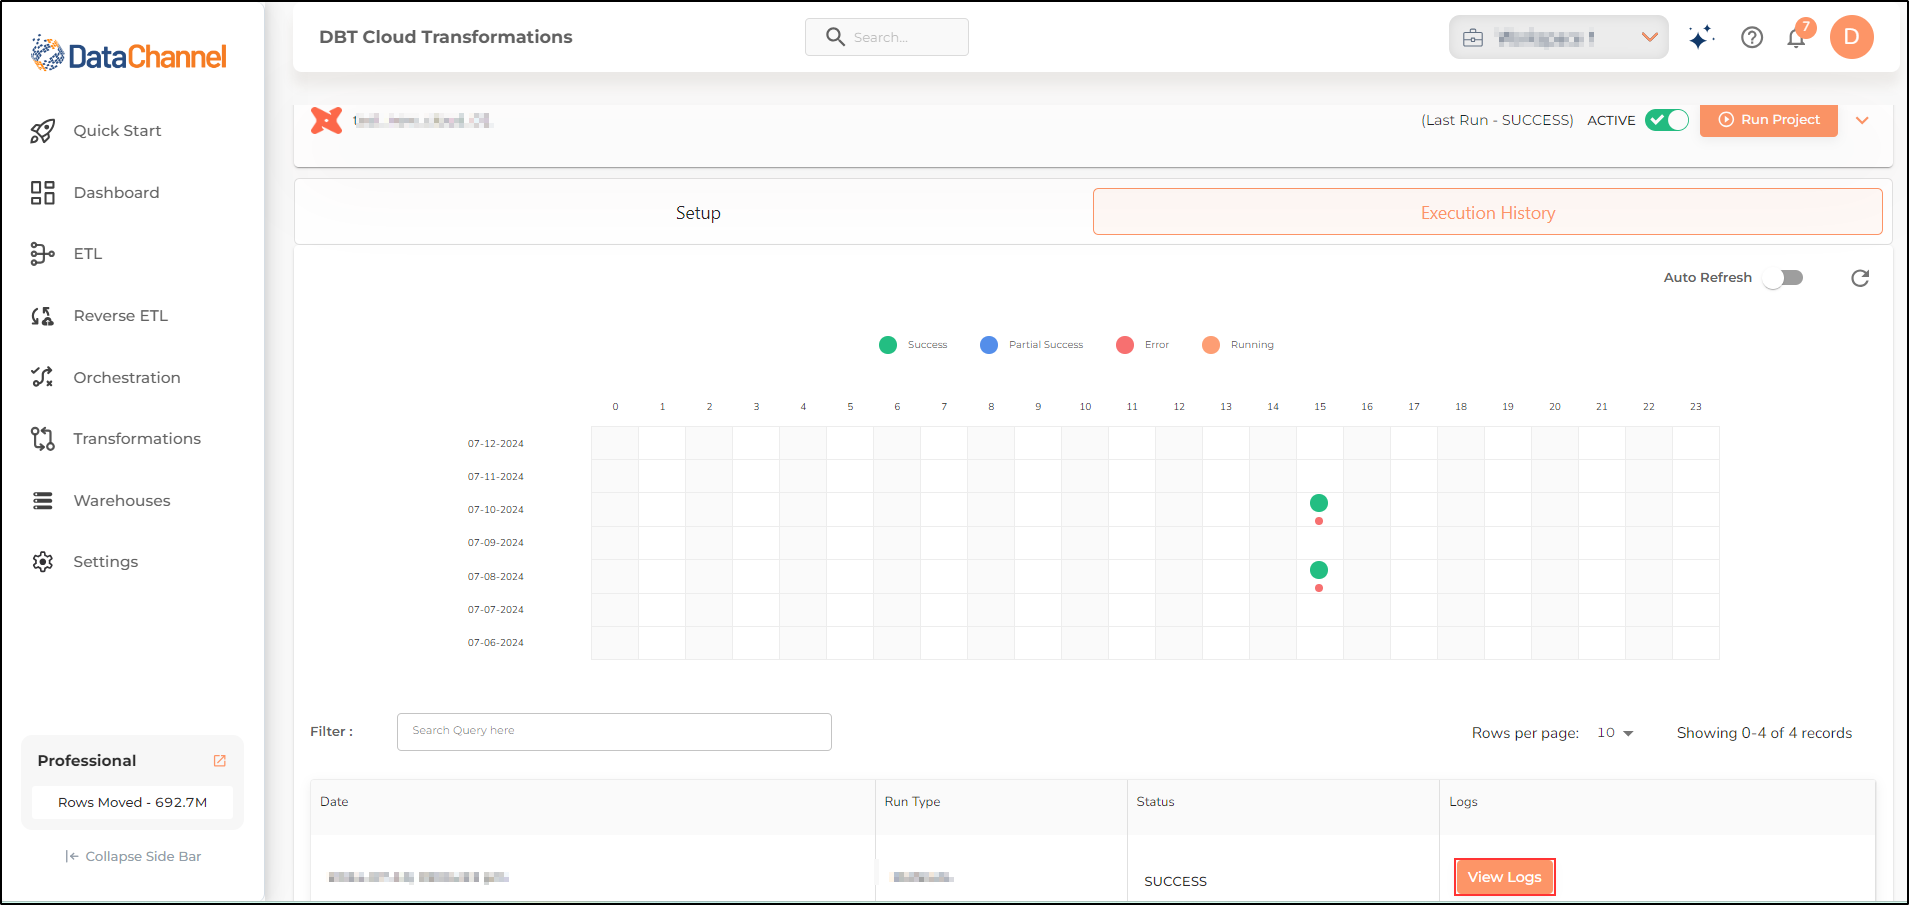Click the Orchestration icon
The height and width of the screenshot is (905, 1909).
click(x=42, y=377)
